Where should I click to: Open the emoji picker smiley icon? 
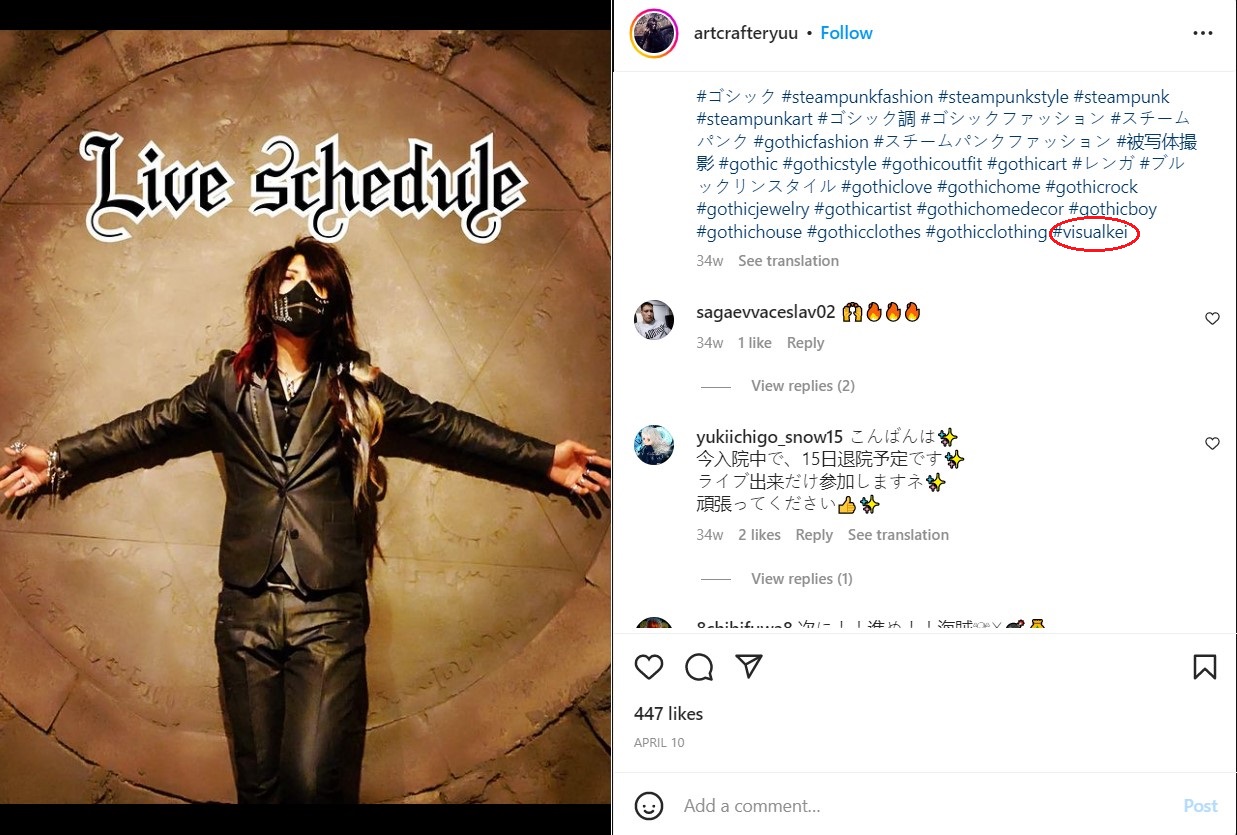pyautogui.click(x=649, y=805)
